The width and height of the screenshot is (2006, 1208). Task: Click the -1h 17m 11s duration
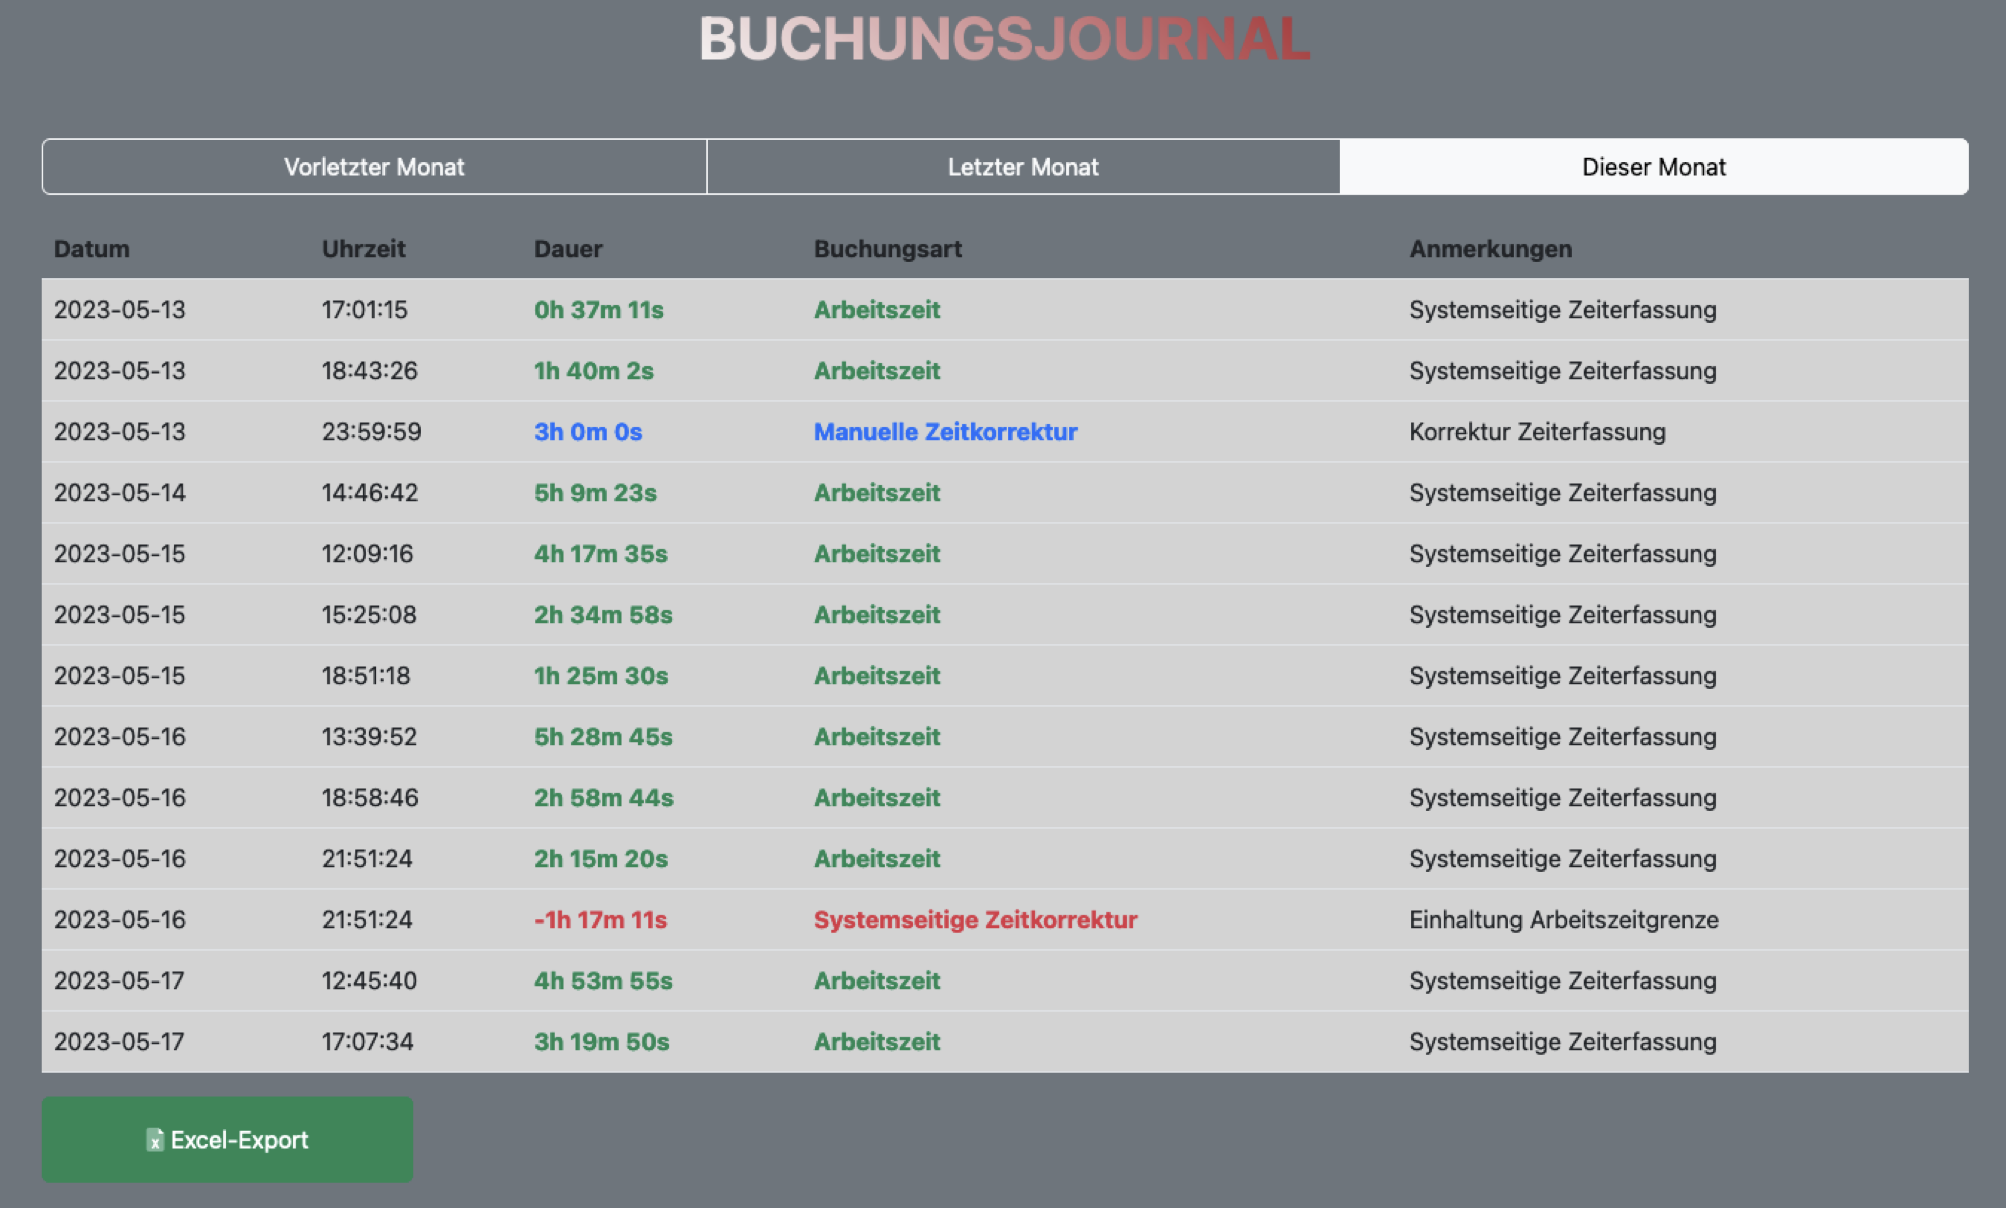[600, 920]
